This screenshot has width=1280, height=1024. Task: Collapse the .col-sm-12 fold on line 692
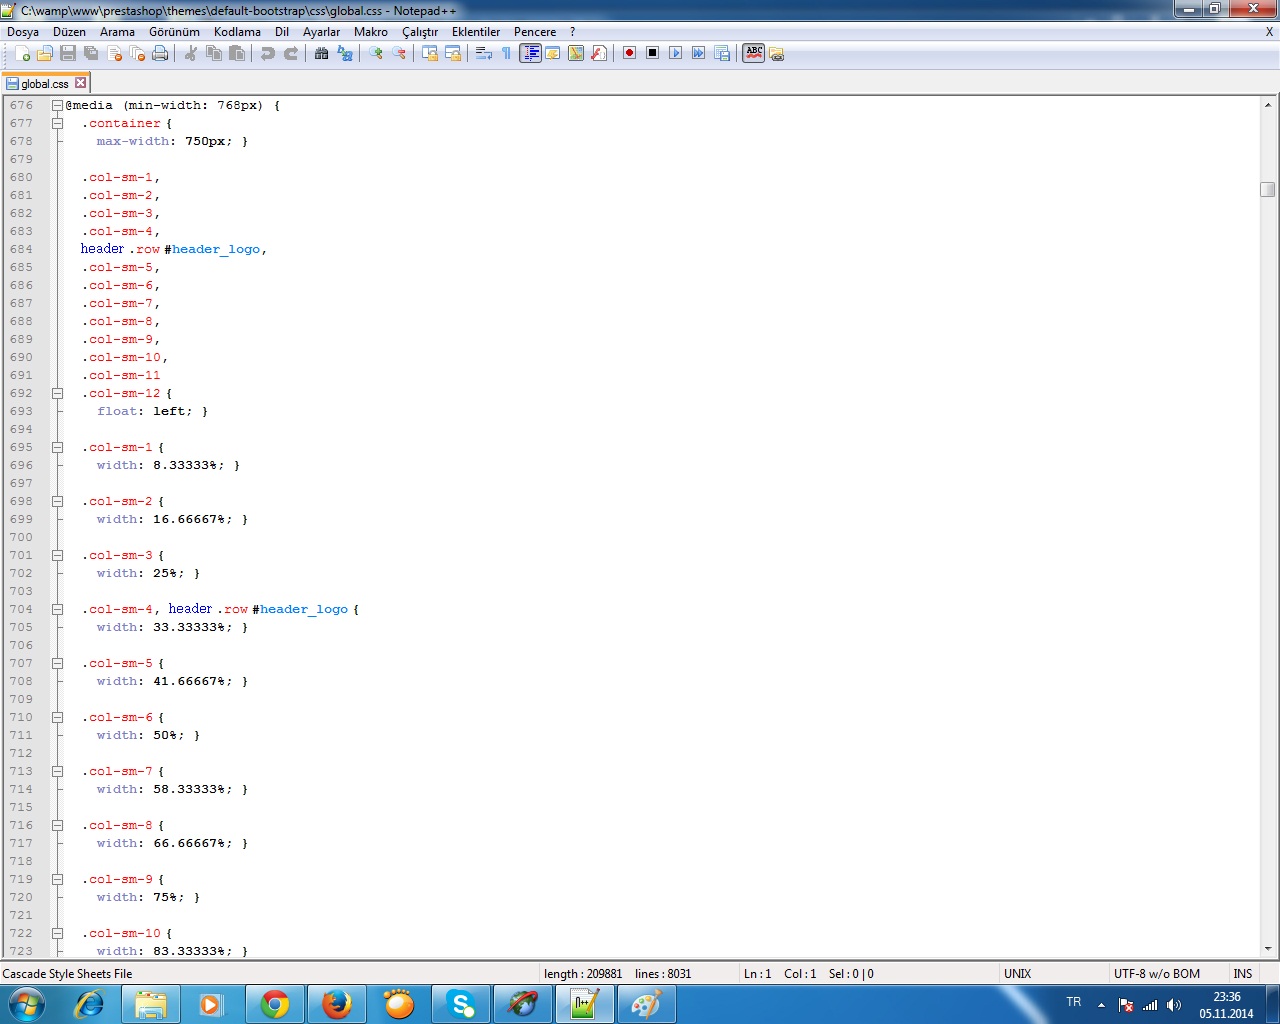[58, 394]
